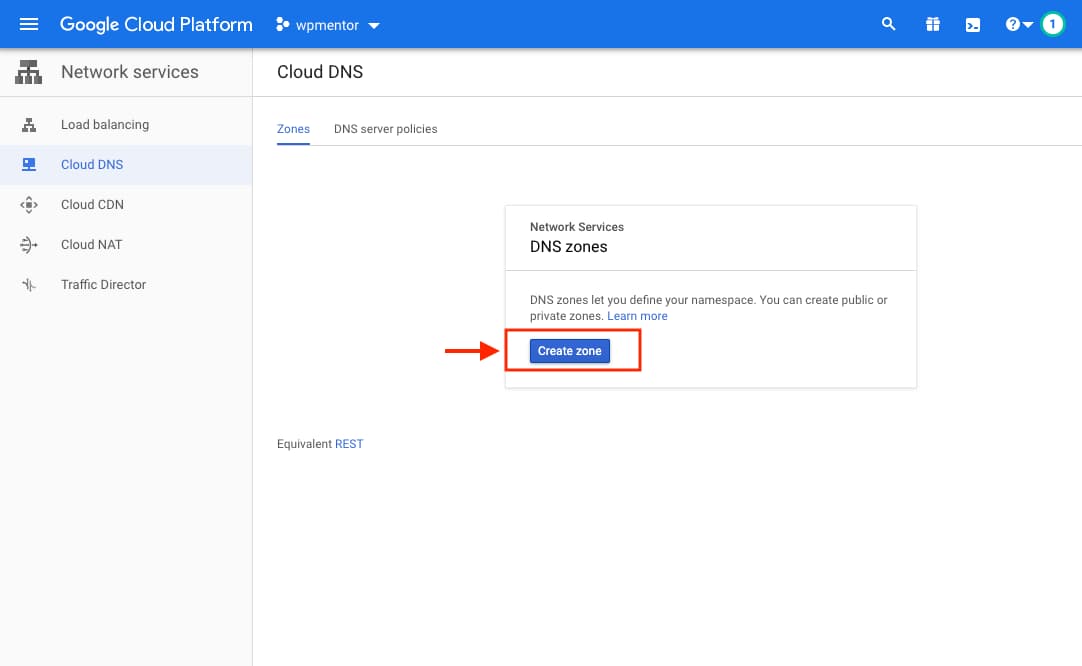
Task: Click the Network Services card label
Action: coord(577,227)
